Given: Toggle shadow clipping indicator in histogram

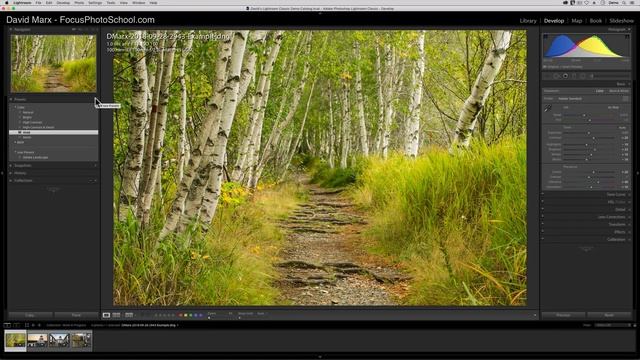Looking at the screenshot, I should pos(545,37).
